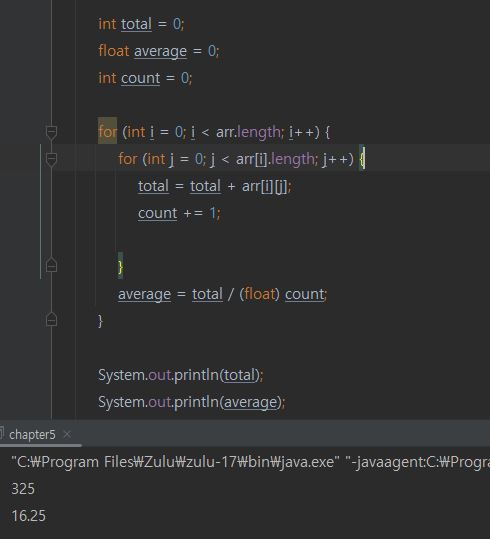490x539 pixels.
Task: Click 'j++' in the inner loop header
Action: click(x=335, y=159)
